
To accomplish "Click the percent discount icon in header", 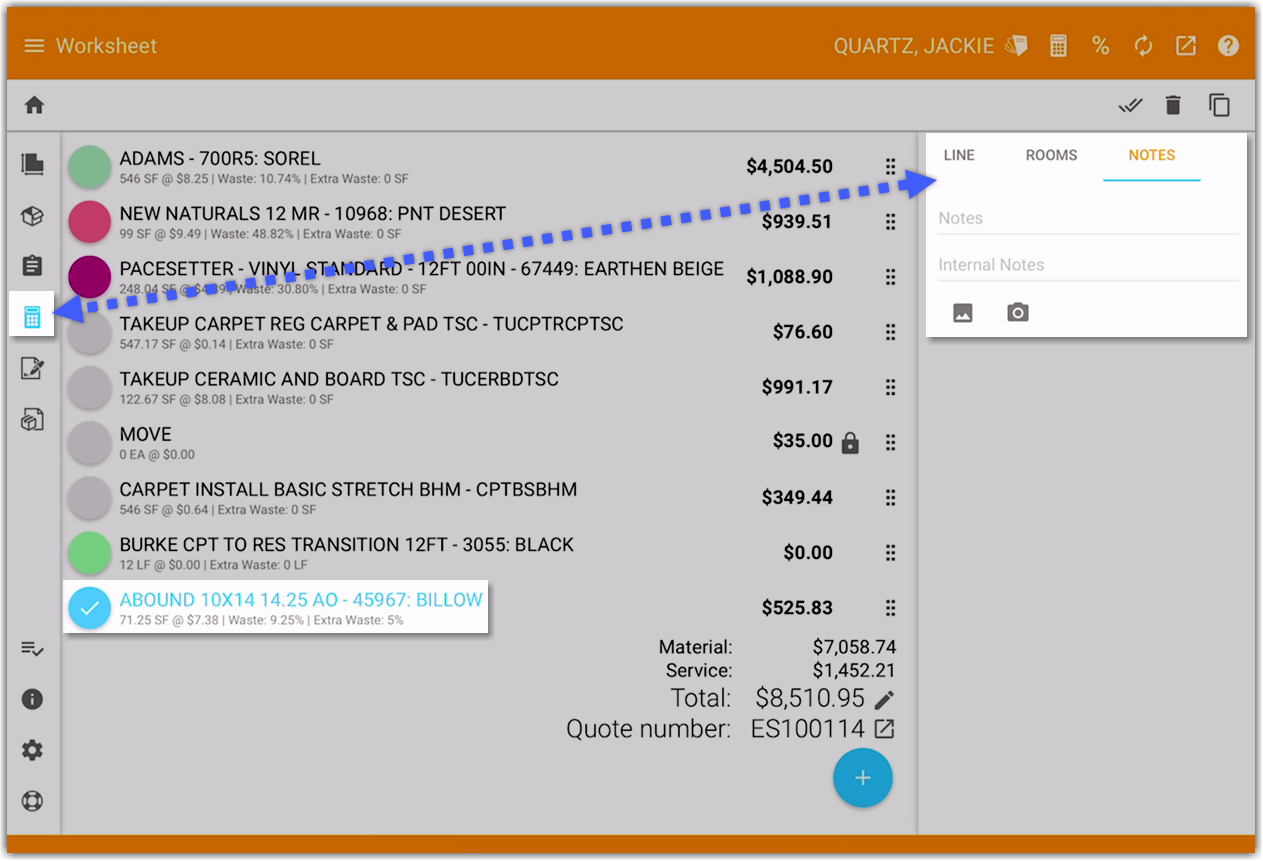I will pos(1101,46).
